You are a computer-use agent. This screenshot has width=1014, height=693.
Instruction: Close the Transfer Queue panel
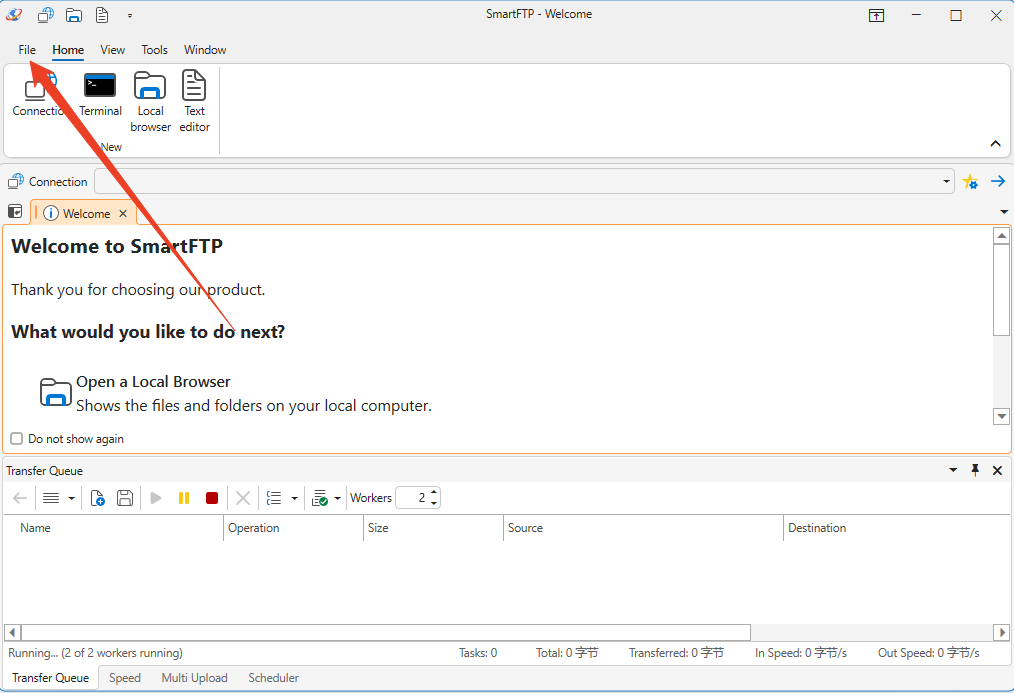pos(997,471)
